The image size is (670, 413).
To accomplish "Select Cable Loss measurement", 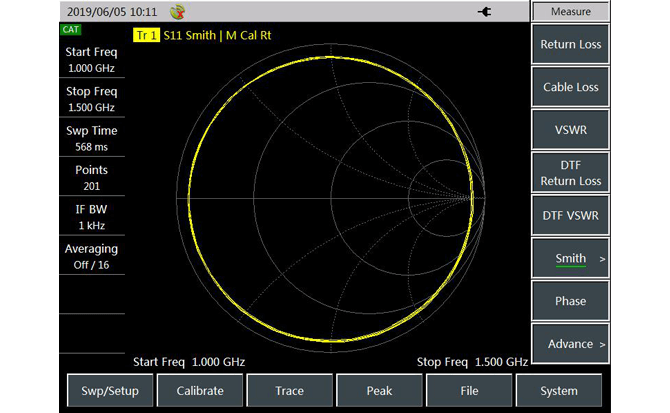I will (x=570, y=88).
